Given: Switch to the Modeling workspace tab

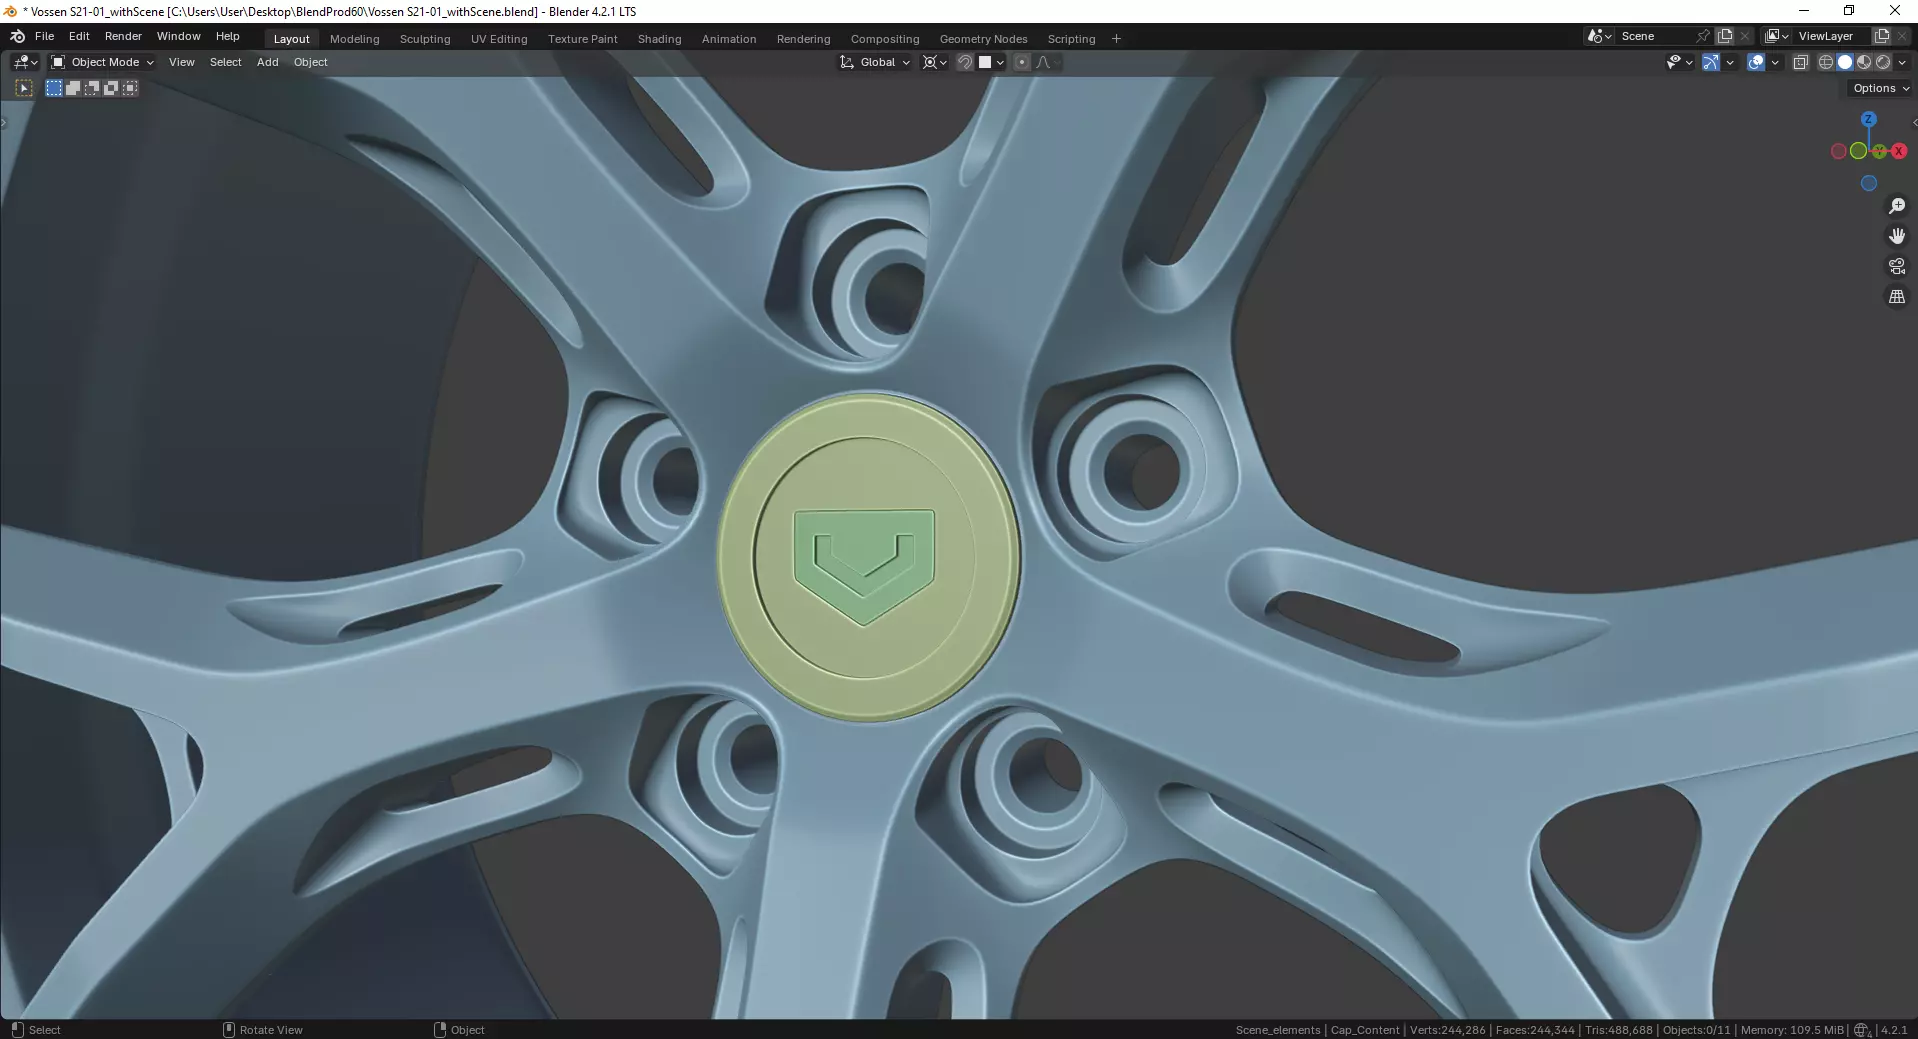Looking at the screenshot, I should [355, 39].
